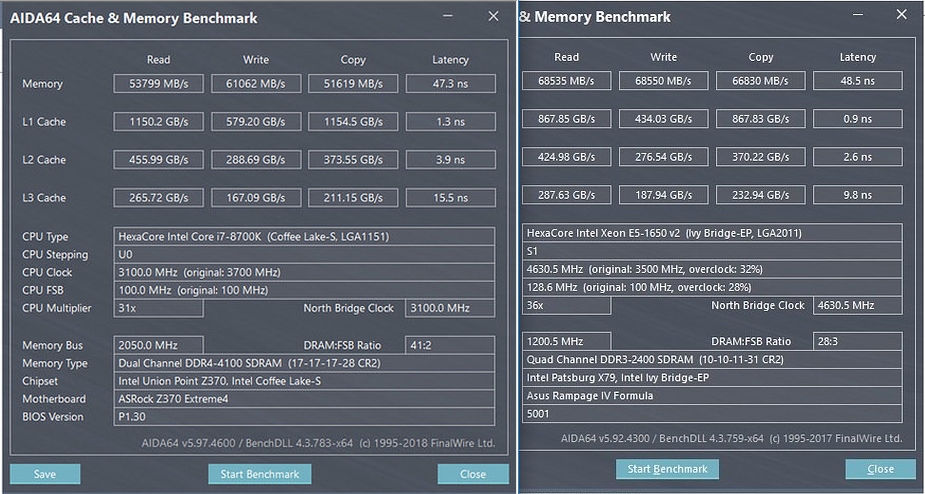The image size is (925, 494).
Task: Select the 1150.2 GB/s L1 cache read value
Action: pos(159,122)
